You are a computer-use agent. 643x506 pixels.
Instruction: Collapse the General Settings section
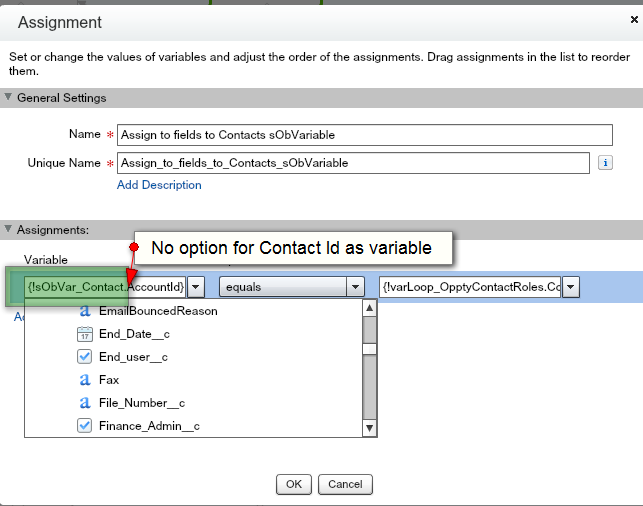(x=9, y=98)
